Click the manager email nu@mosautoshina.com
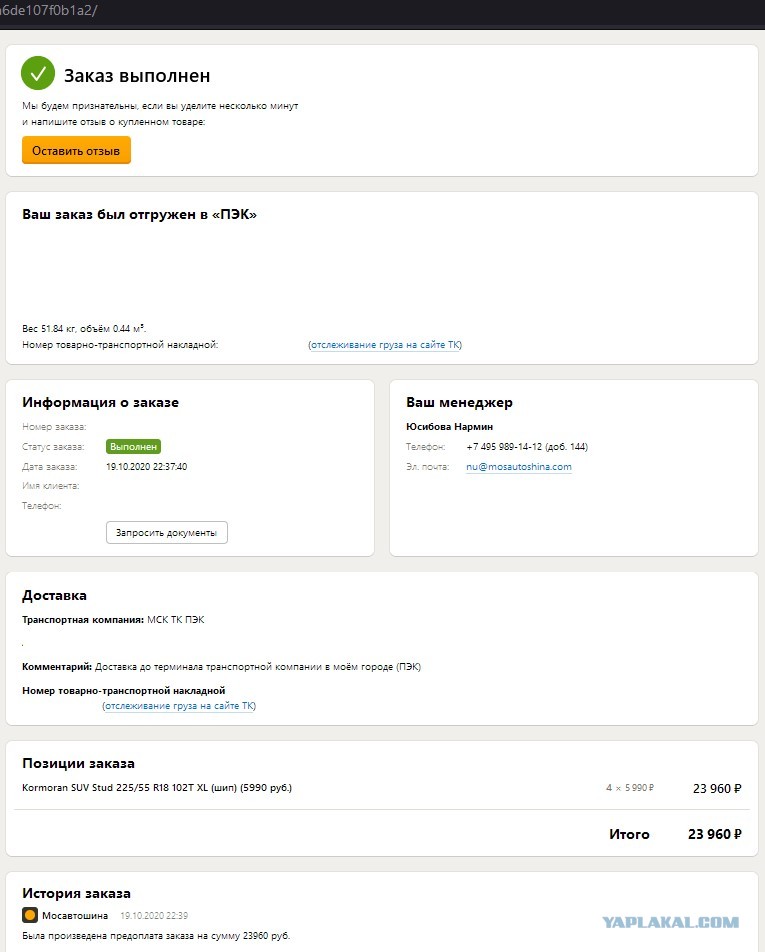The width and height of the screenshot is (765, 952). [519, 467]
